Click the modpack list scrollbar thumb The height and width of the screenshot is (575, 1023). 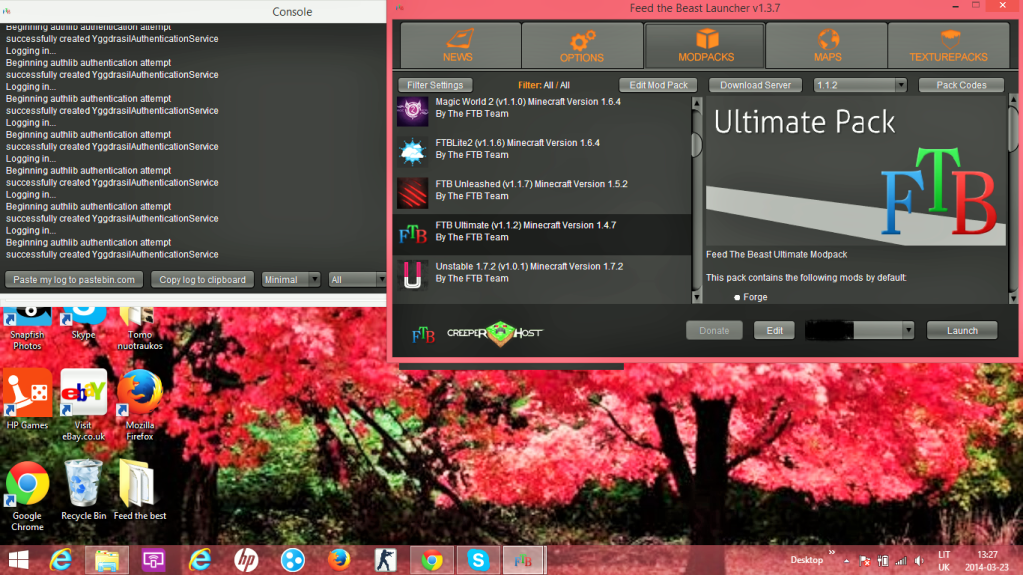click(x=696, y=144)
